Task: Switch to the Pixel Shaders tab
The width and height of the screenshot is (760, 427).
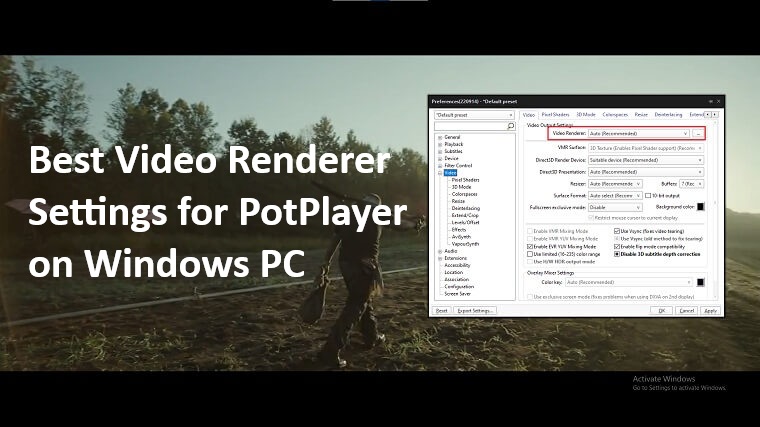Action: [x=555, y=115]
